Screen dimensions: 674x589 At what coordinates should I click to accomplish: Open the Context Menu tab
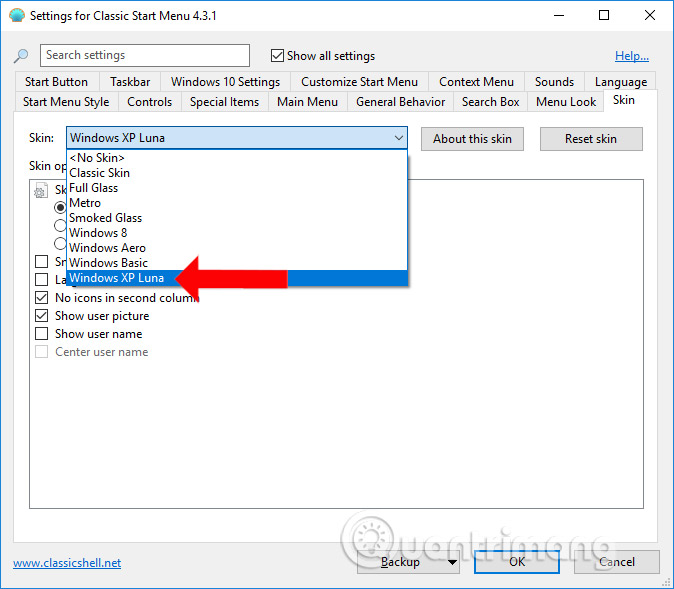[476, 82]
